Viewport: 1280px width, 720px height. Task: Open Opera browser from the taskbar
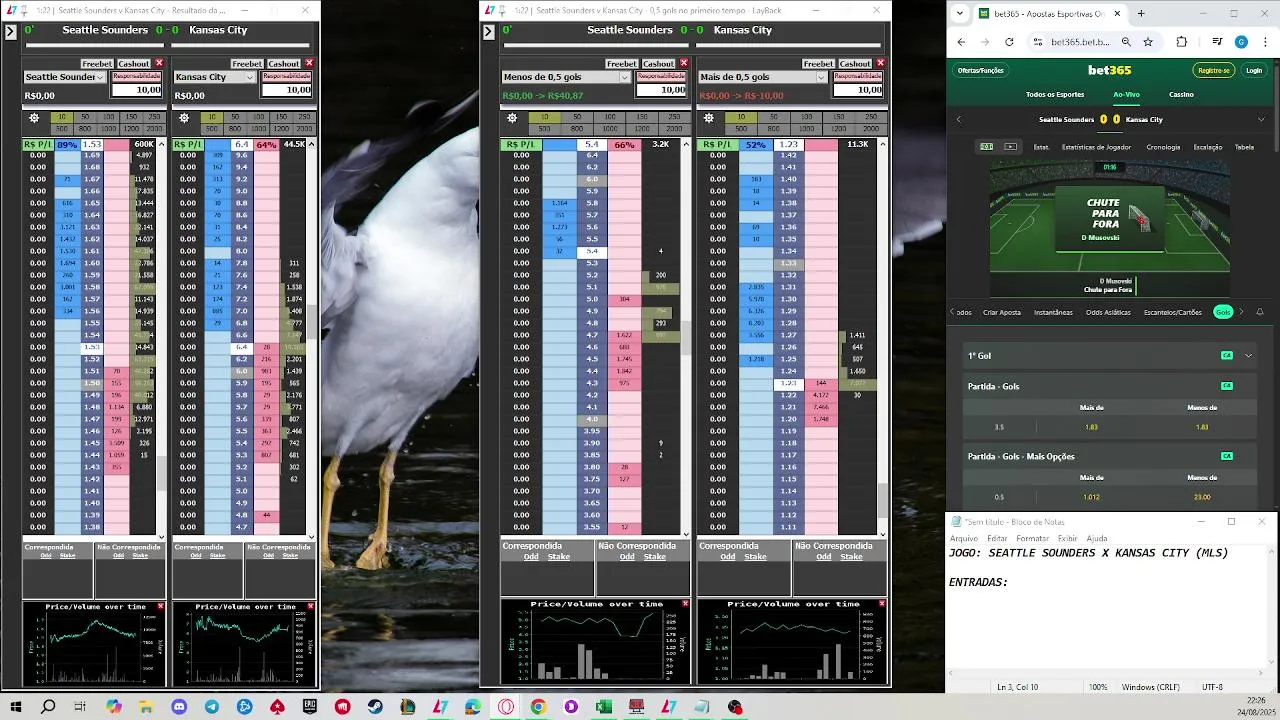(x=506, y=707)
